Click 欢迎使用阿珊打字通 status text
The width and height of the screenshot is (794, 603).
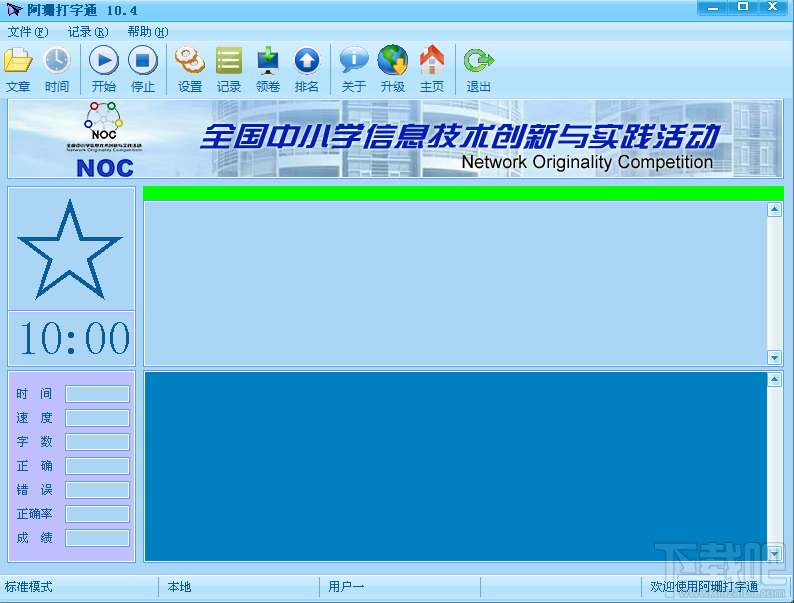(x=704, y=587)
